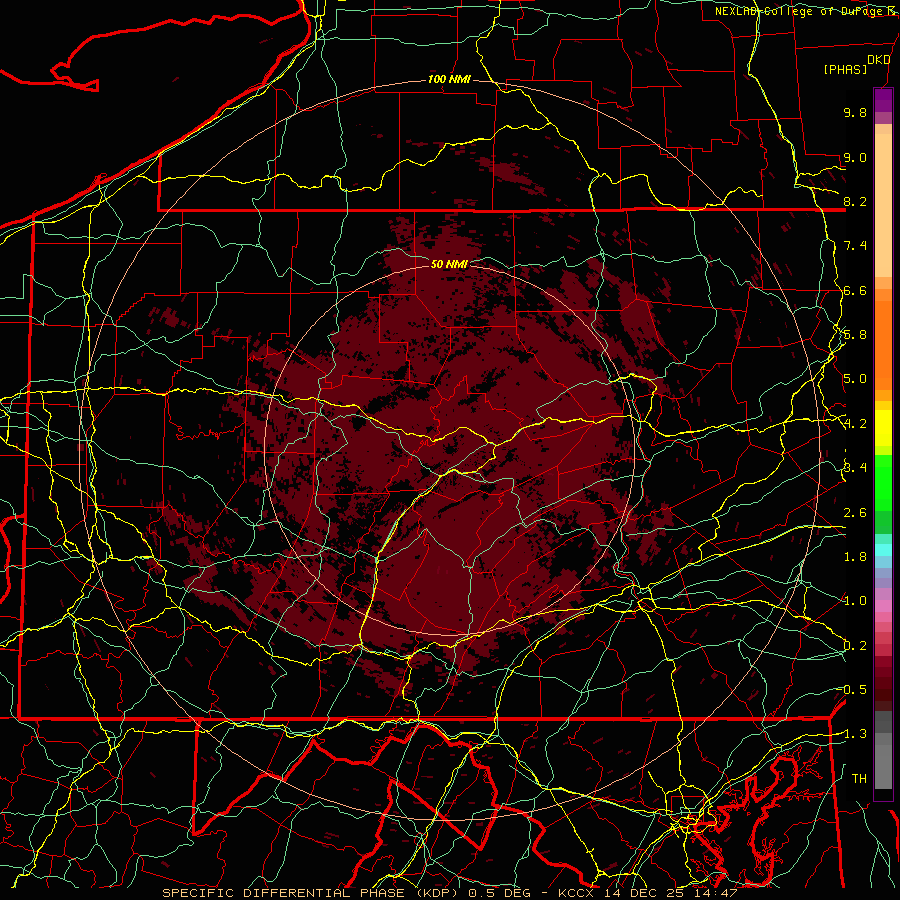This screenshot has height=900, width=900.
Task: Click the 5.8 legend value
Action: click(855, 335)
